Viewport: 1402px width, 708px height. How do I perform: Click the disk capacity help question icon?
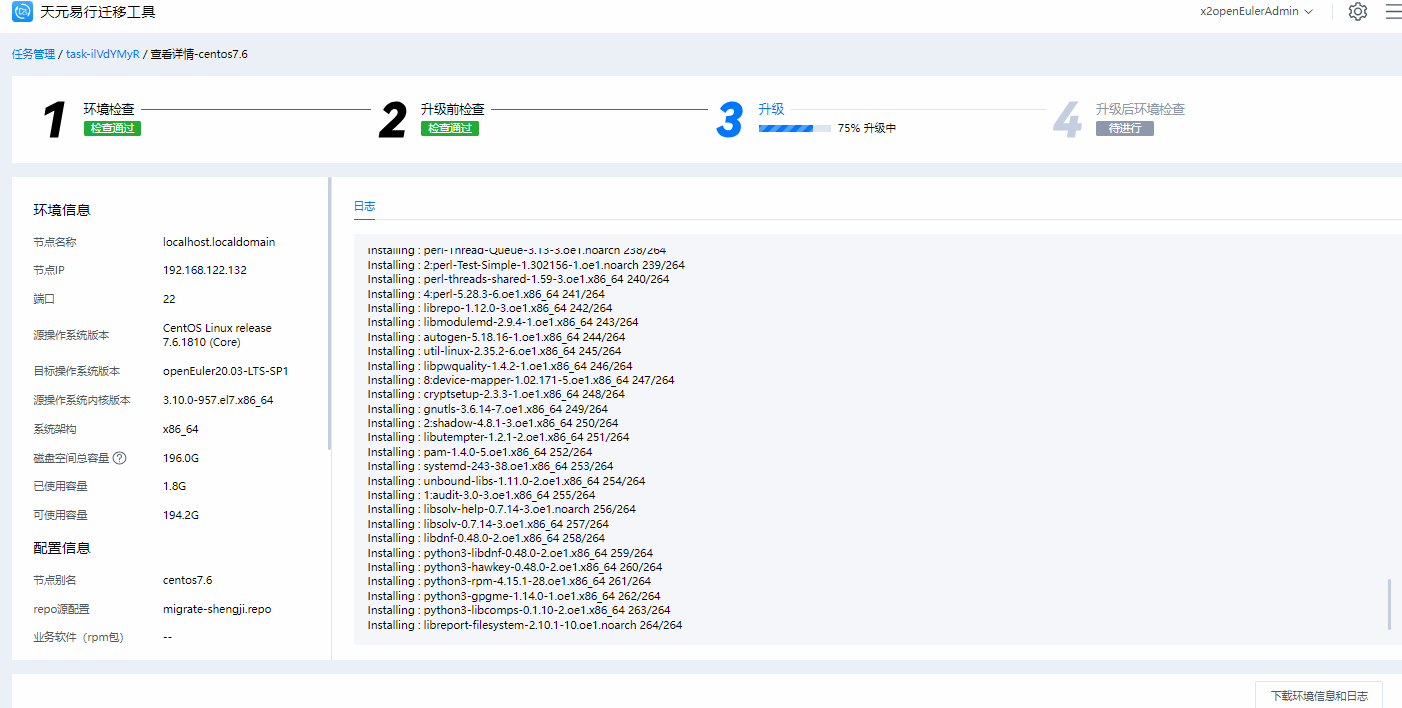[x=120, y=458]
